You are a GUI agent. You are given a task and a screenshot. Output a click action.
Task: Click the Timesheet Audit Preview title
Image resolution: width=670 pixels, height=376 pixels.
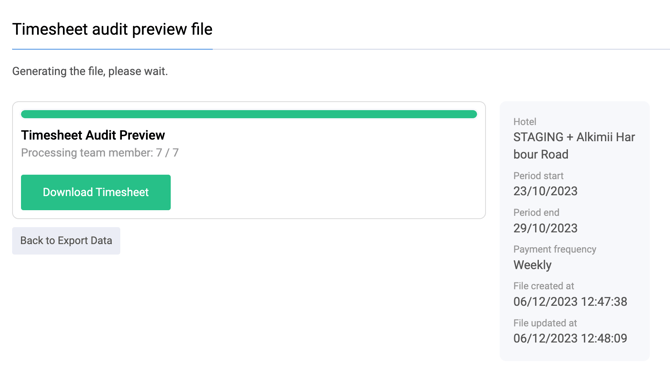93,135
